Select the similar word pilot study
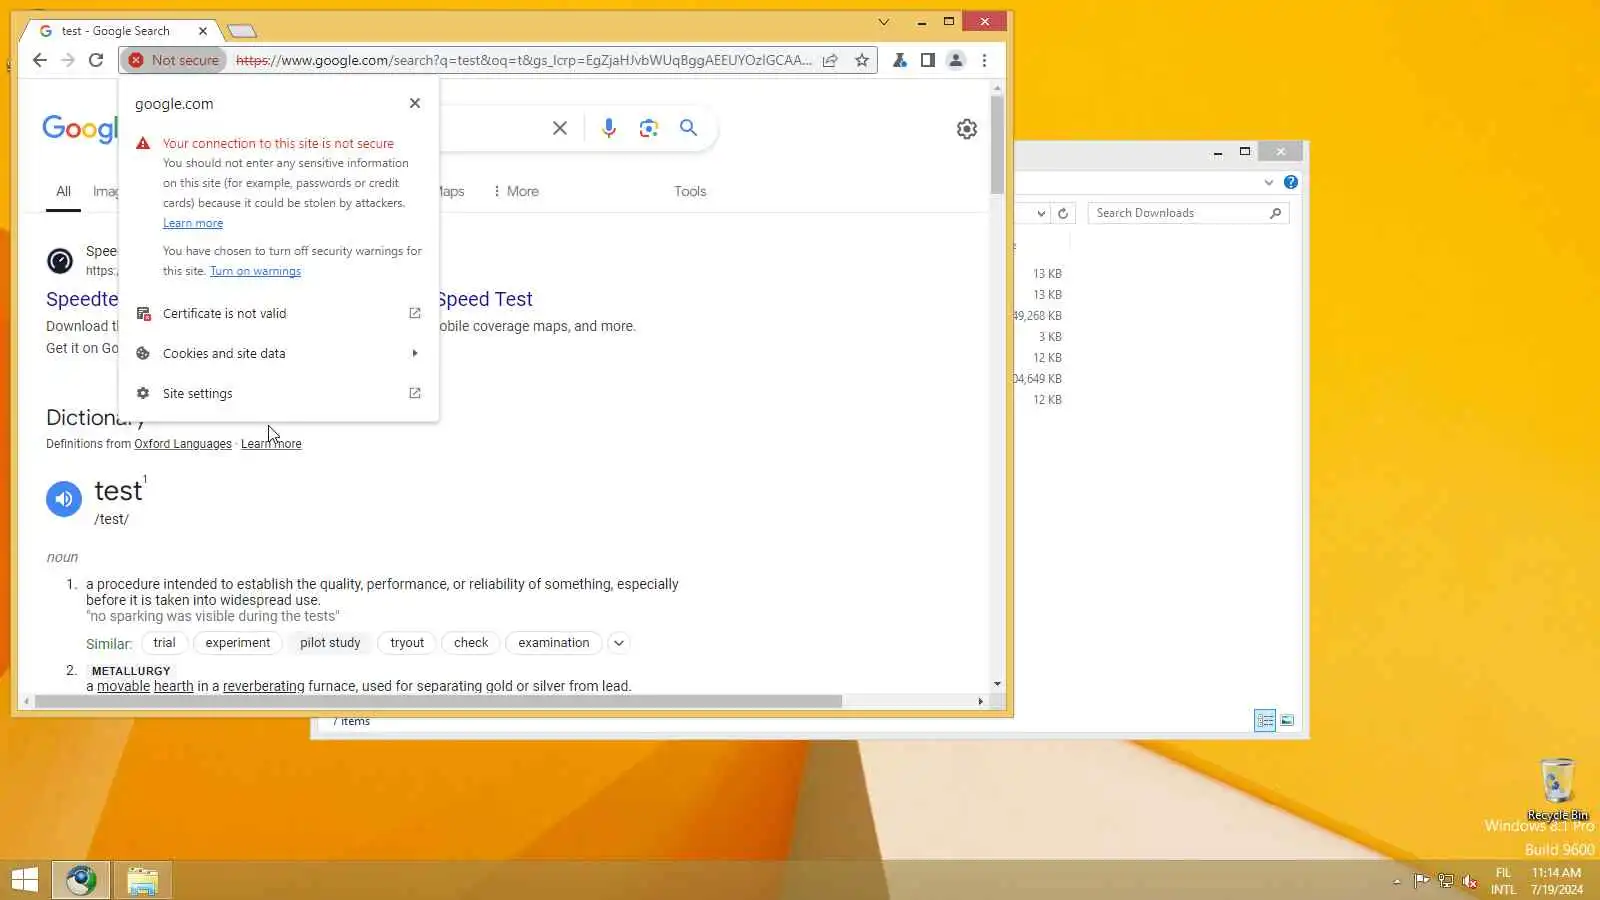Image resolution: width=1600 pixels, height=900 pixels. 330,643
